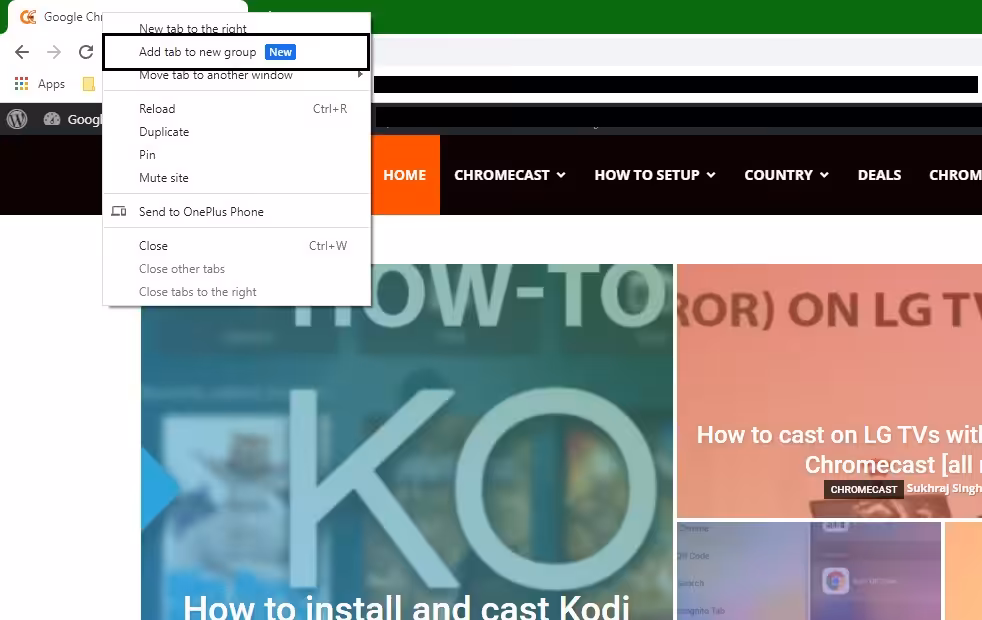Open How to install and cast Kodi article

(x=406, y=606)
